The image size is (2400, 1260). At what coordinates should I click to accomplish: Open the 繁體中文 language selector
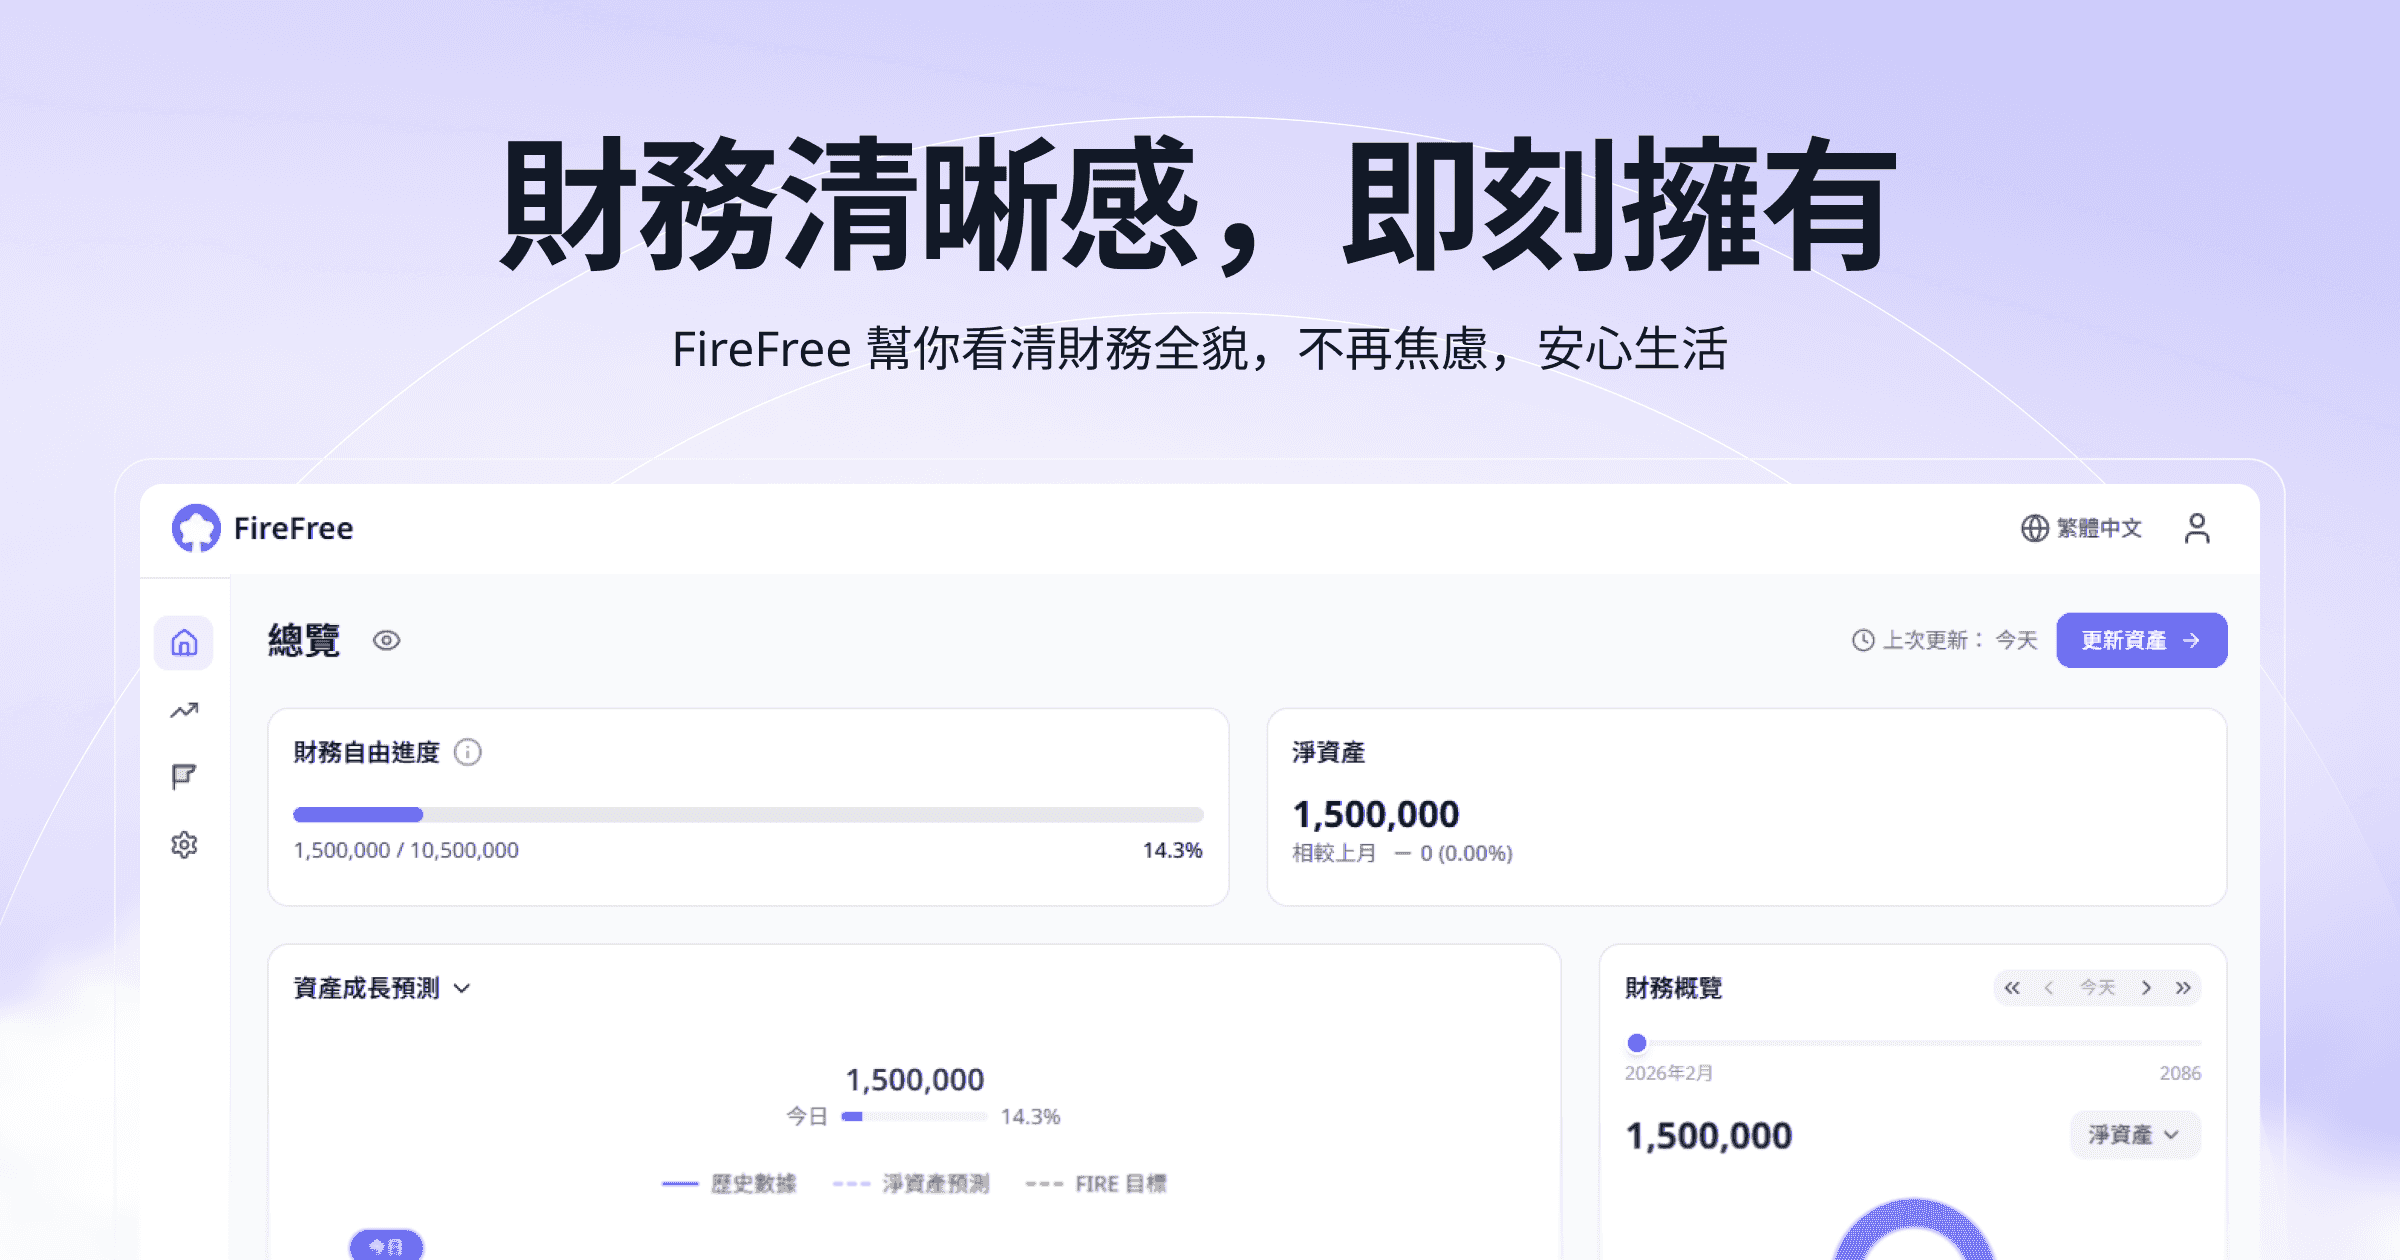tap(2081, 528)
